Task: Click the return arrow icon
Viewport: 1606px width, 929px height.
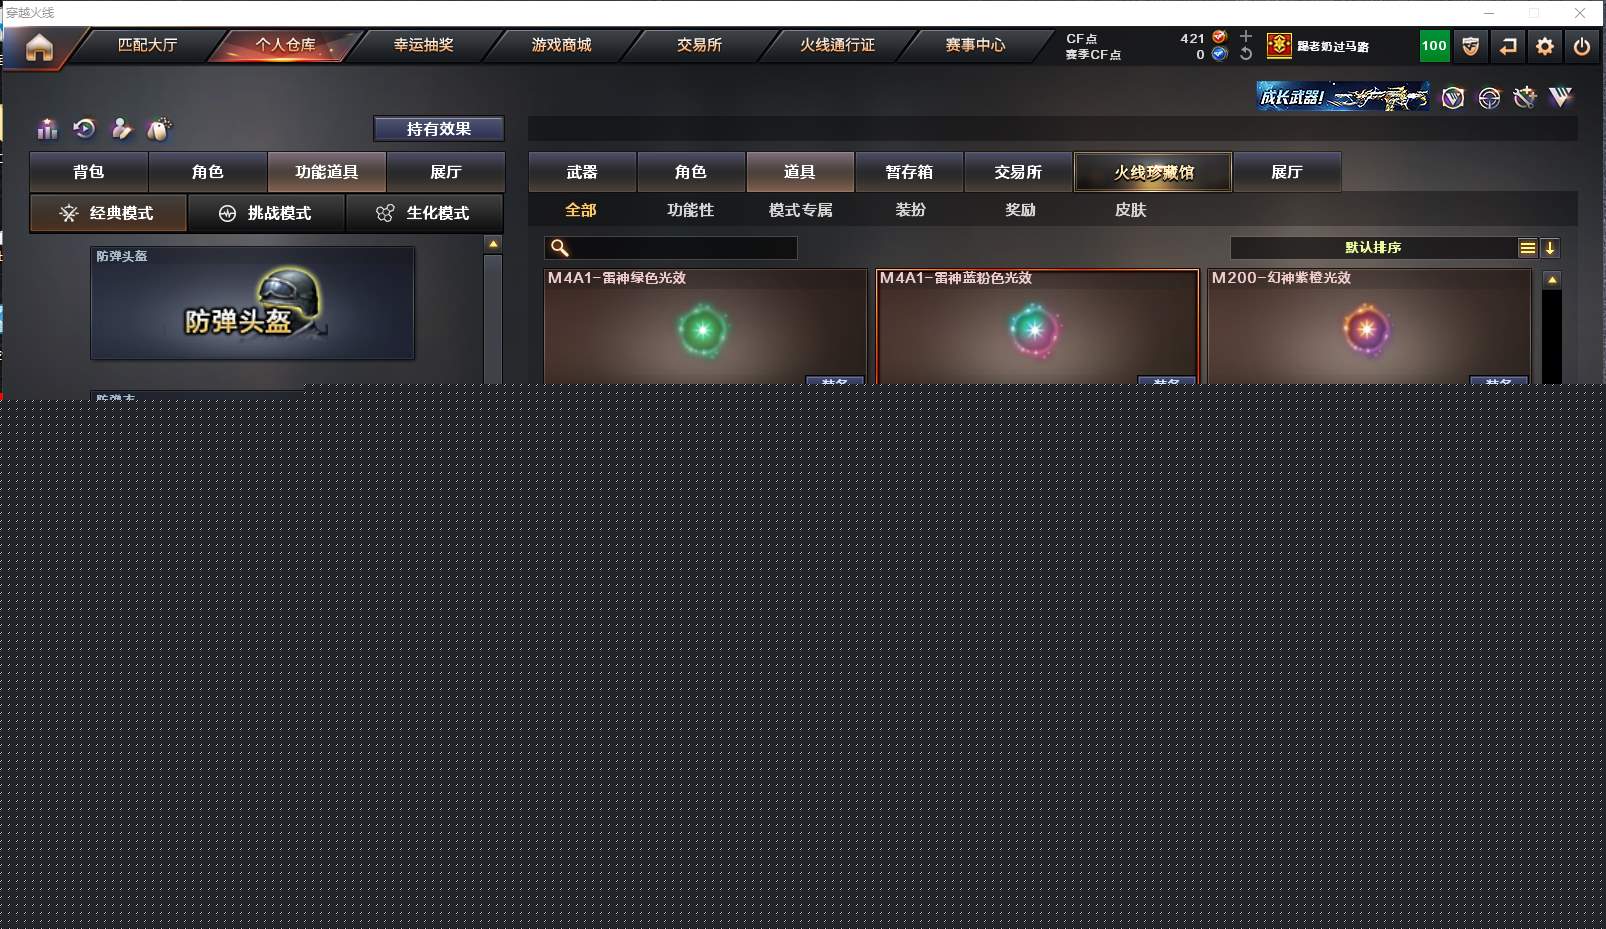Action: [1508, 46]
